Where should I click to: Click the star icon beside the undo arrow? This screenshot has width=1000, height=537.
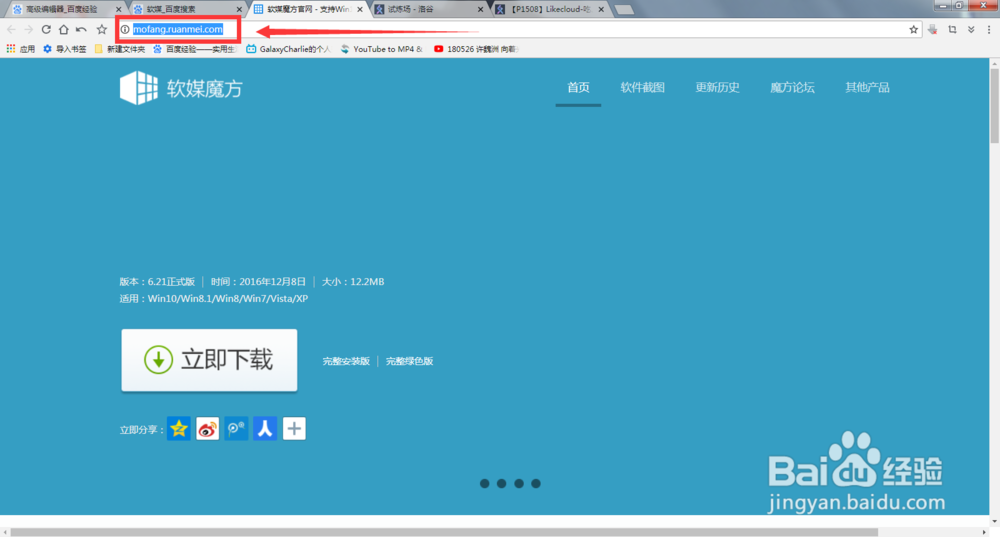[x=101, y=29]
